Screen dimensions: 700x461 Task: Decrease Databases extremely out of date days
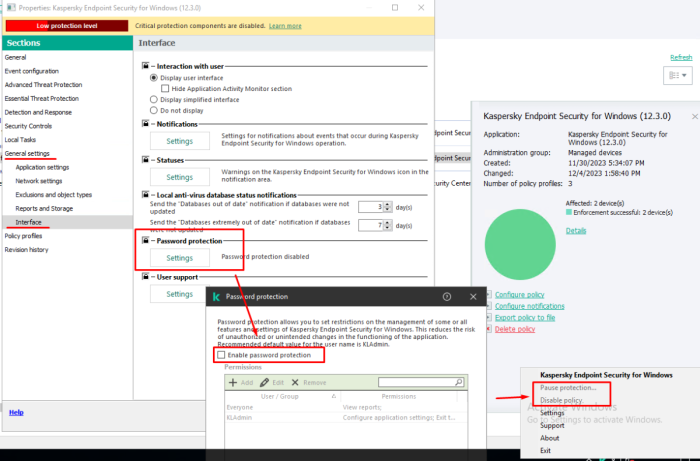point(388,228)
